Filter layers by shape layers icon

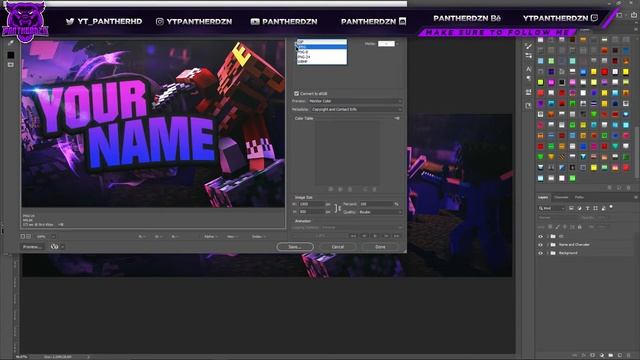tap(596, 208)
